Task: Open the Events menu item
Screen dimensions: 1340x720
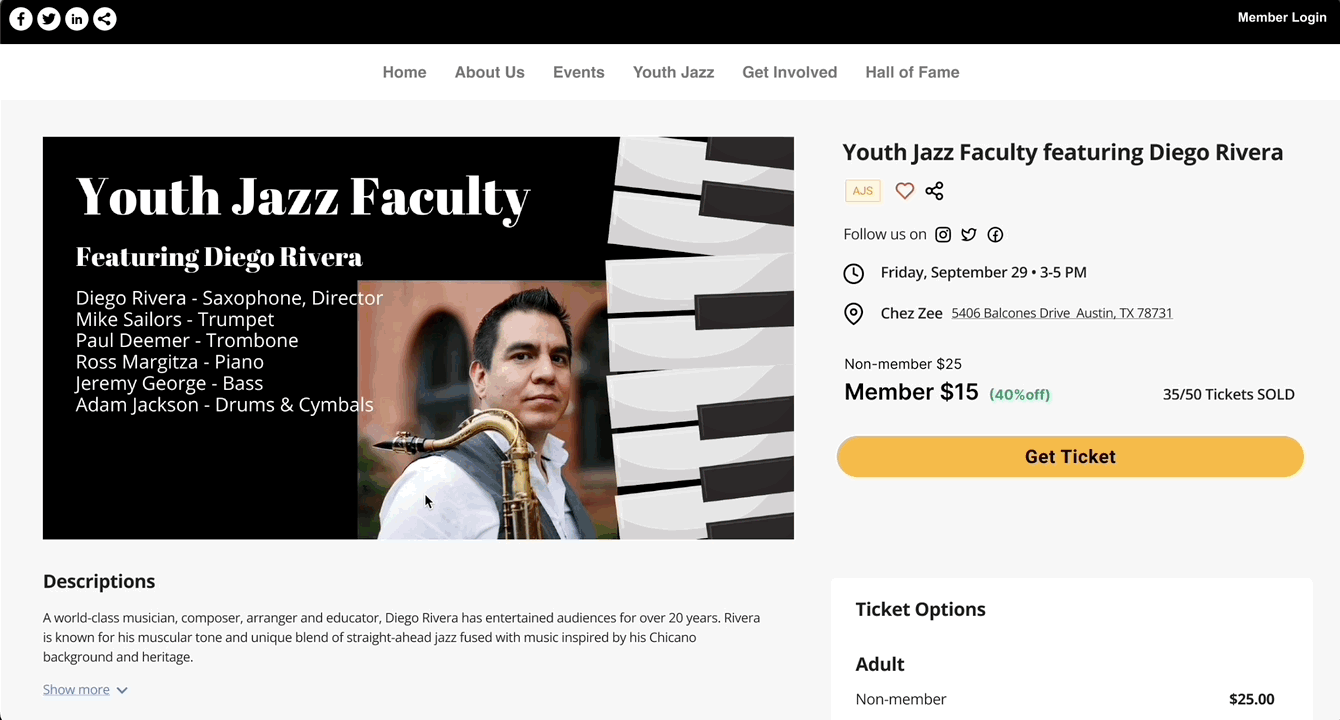Action: [578, 72]
